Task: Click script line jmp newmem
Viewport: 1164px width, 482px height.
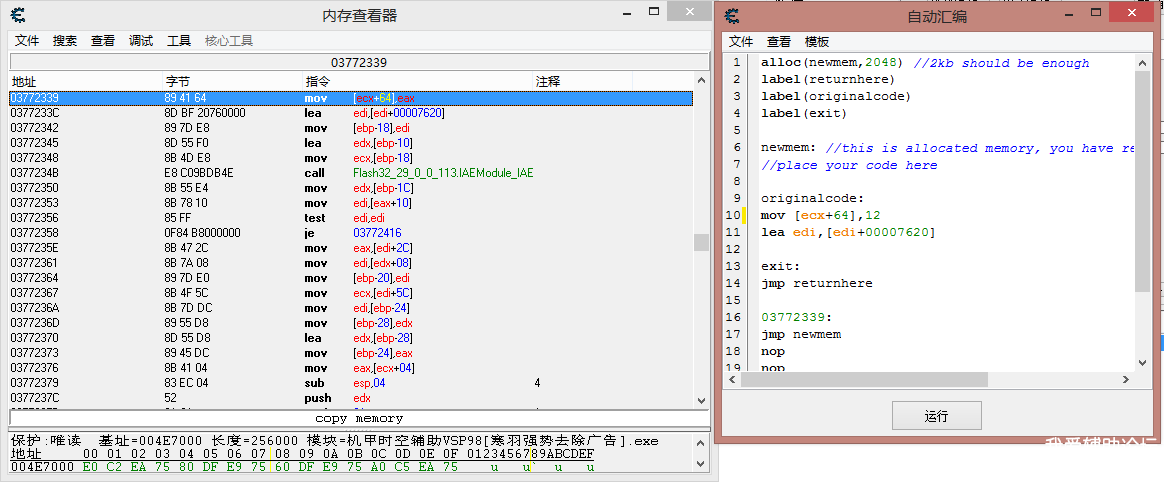Action: tap(801, 334)
